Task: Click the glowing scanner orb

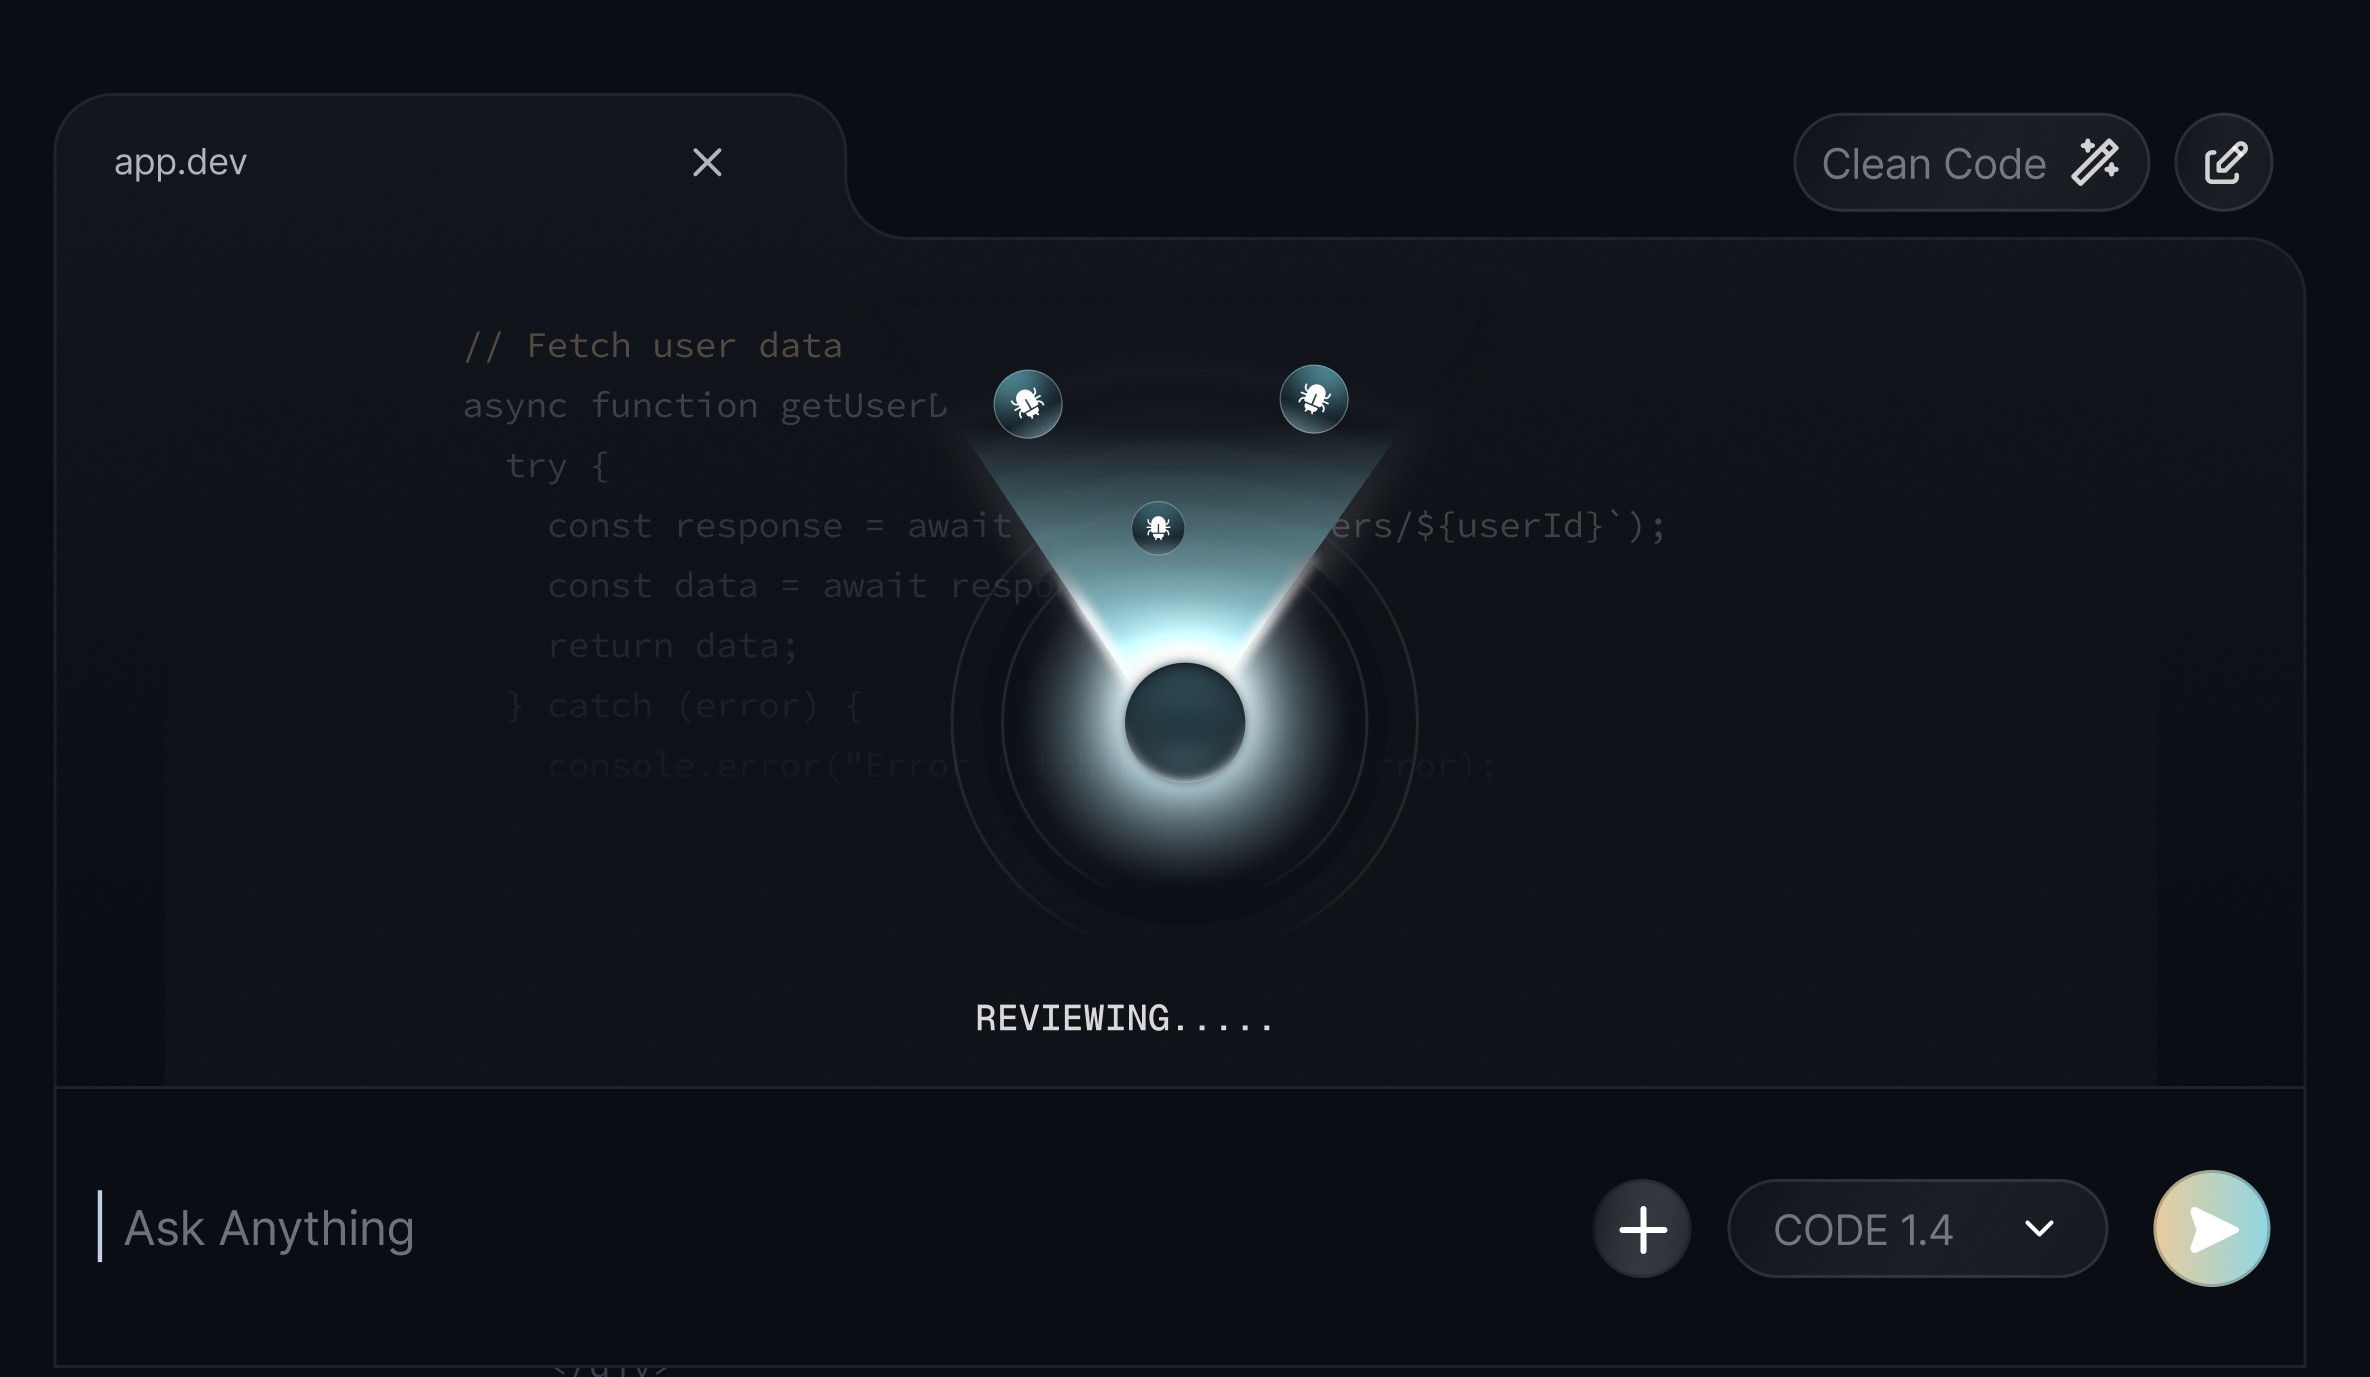Action: click(1185, 721)
